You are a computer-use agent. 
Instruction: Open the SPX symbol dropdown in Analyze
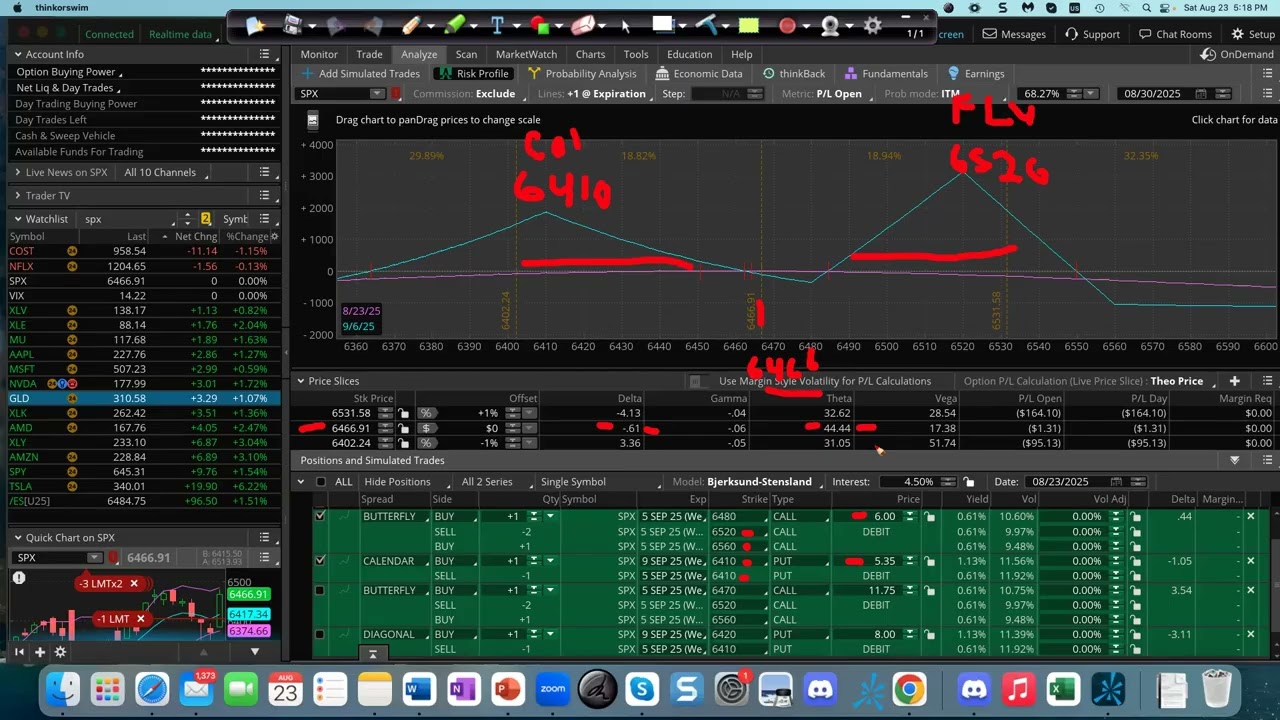[377, 94]
